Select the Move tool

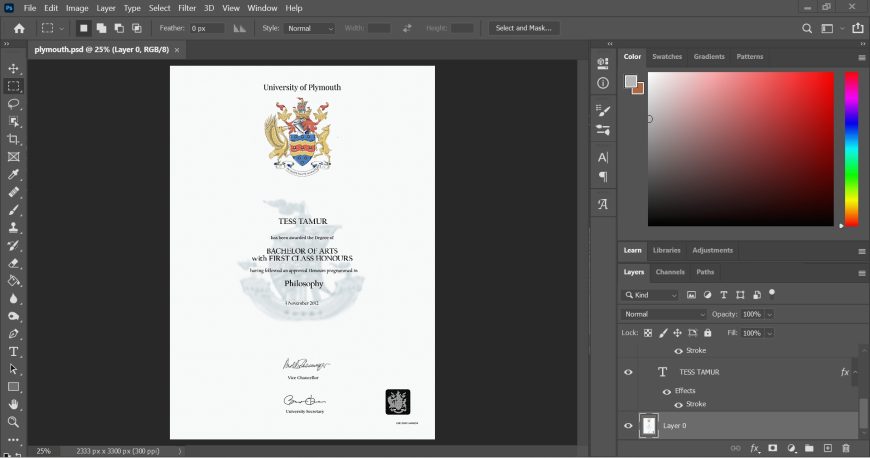(13, 68)
